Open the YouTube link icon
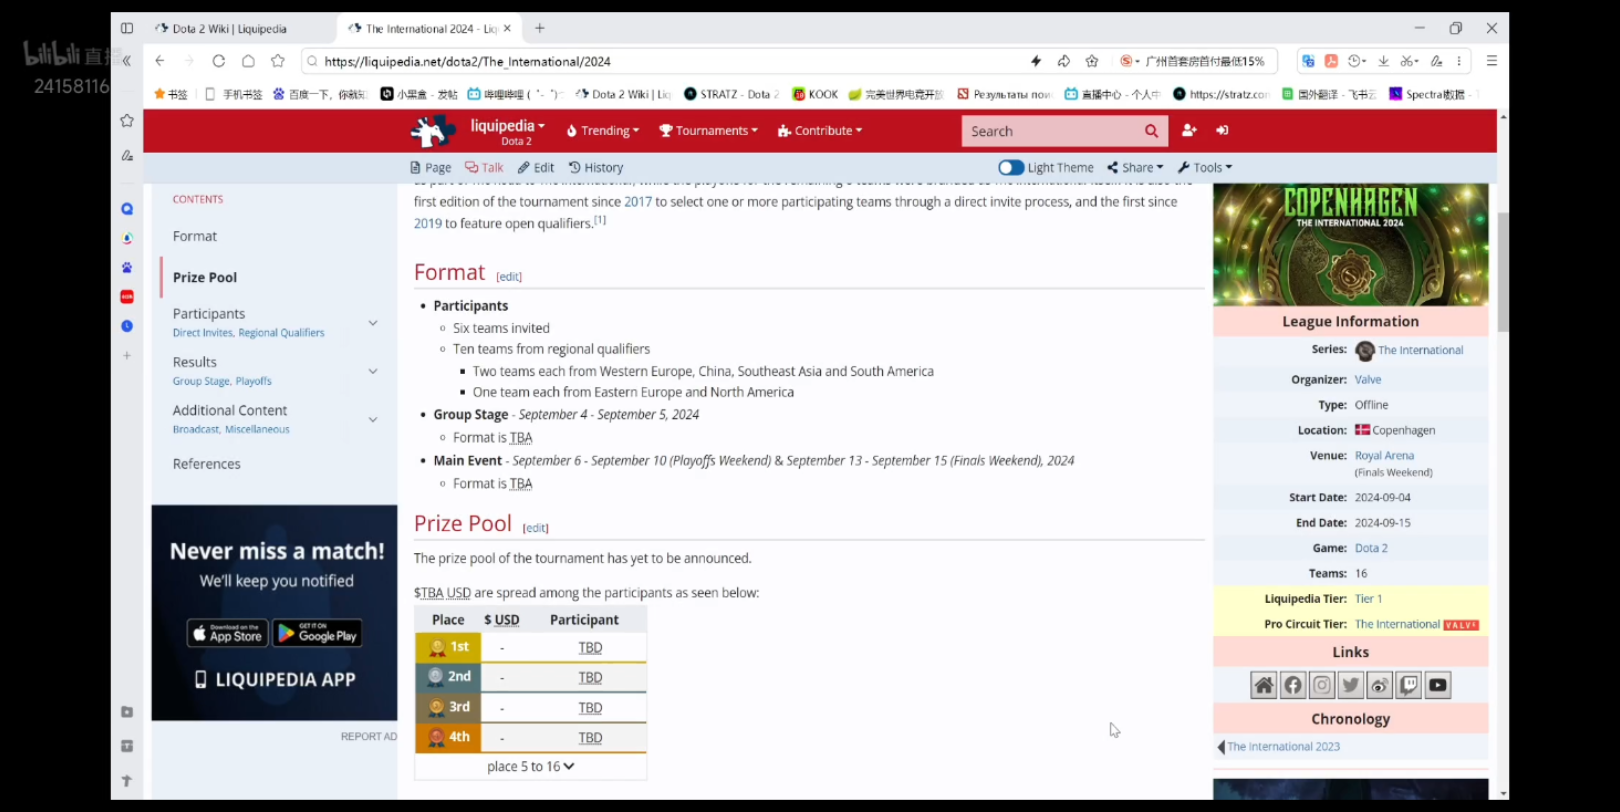This screenshot has width=1620, height=812. [x=1437, y=685]
